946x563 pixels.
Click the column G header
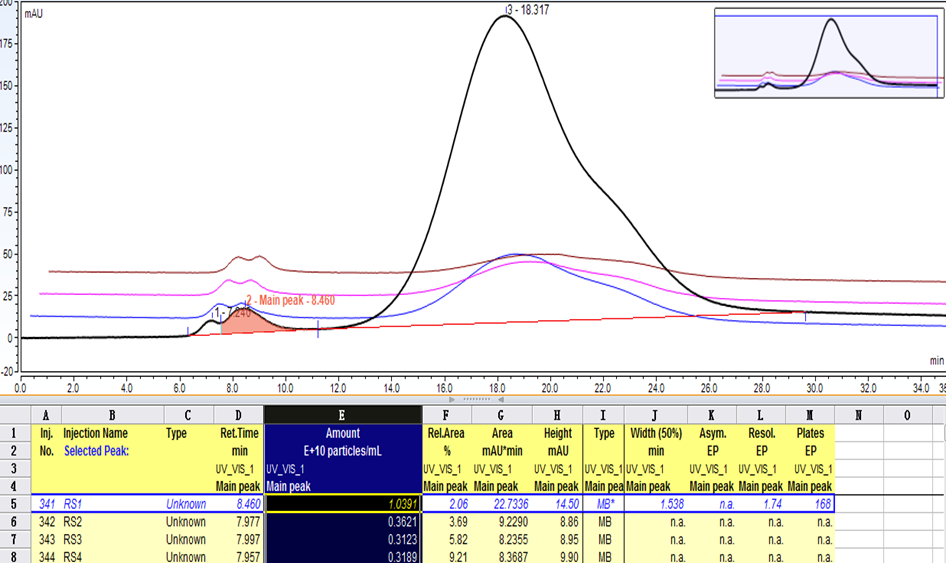500,414
